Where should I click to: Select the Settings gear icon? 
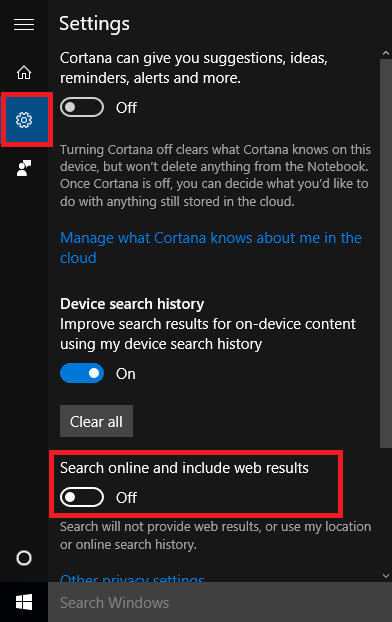tap(24, 120)
